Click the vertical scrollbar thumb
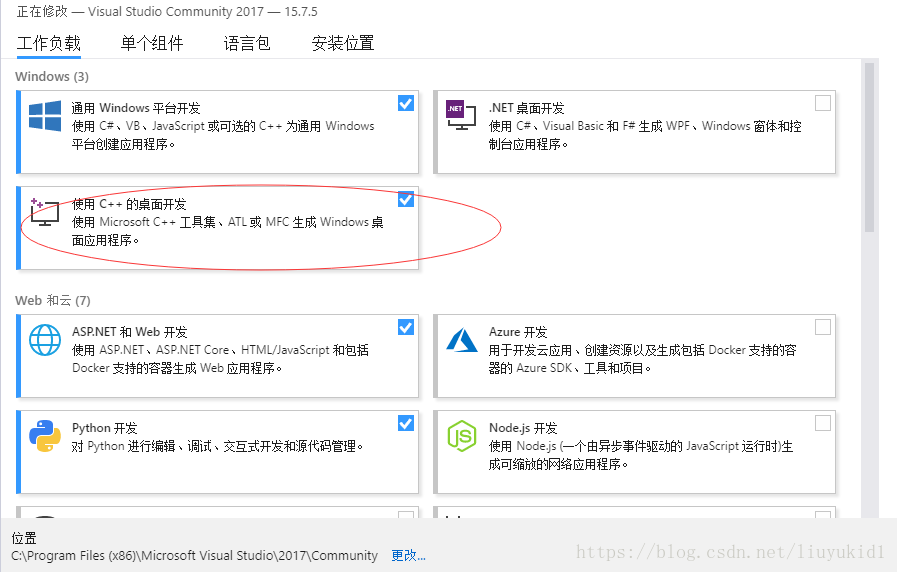The width and height of the screenshot is (897, 572). coord(870,147)
